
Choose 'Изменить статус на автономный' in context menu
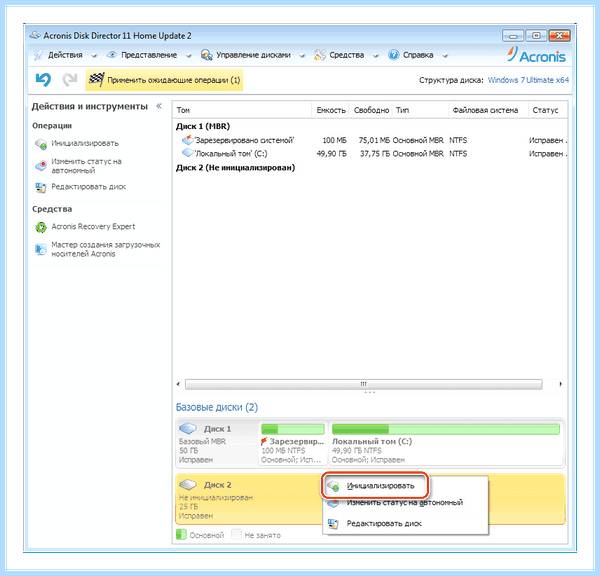[x=405, y=503]
